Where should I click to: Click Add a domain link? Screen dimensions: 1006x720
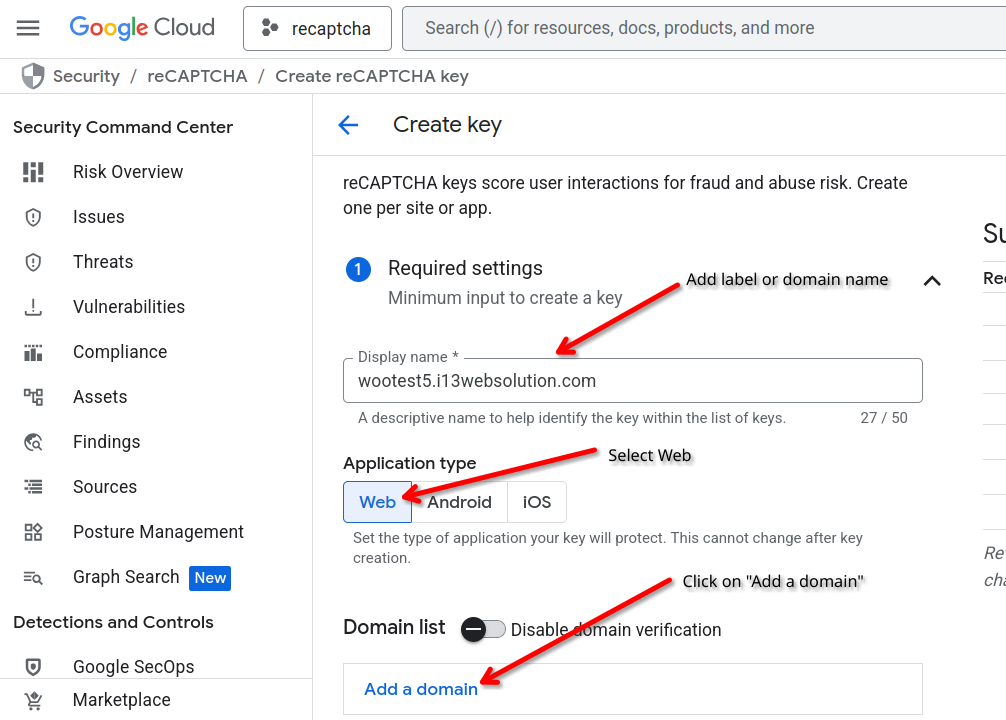[x=421, y=689]
